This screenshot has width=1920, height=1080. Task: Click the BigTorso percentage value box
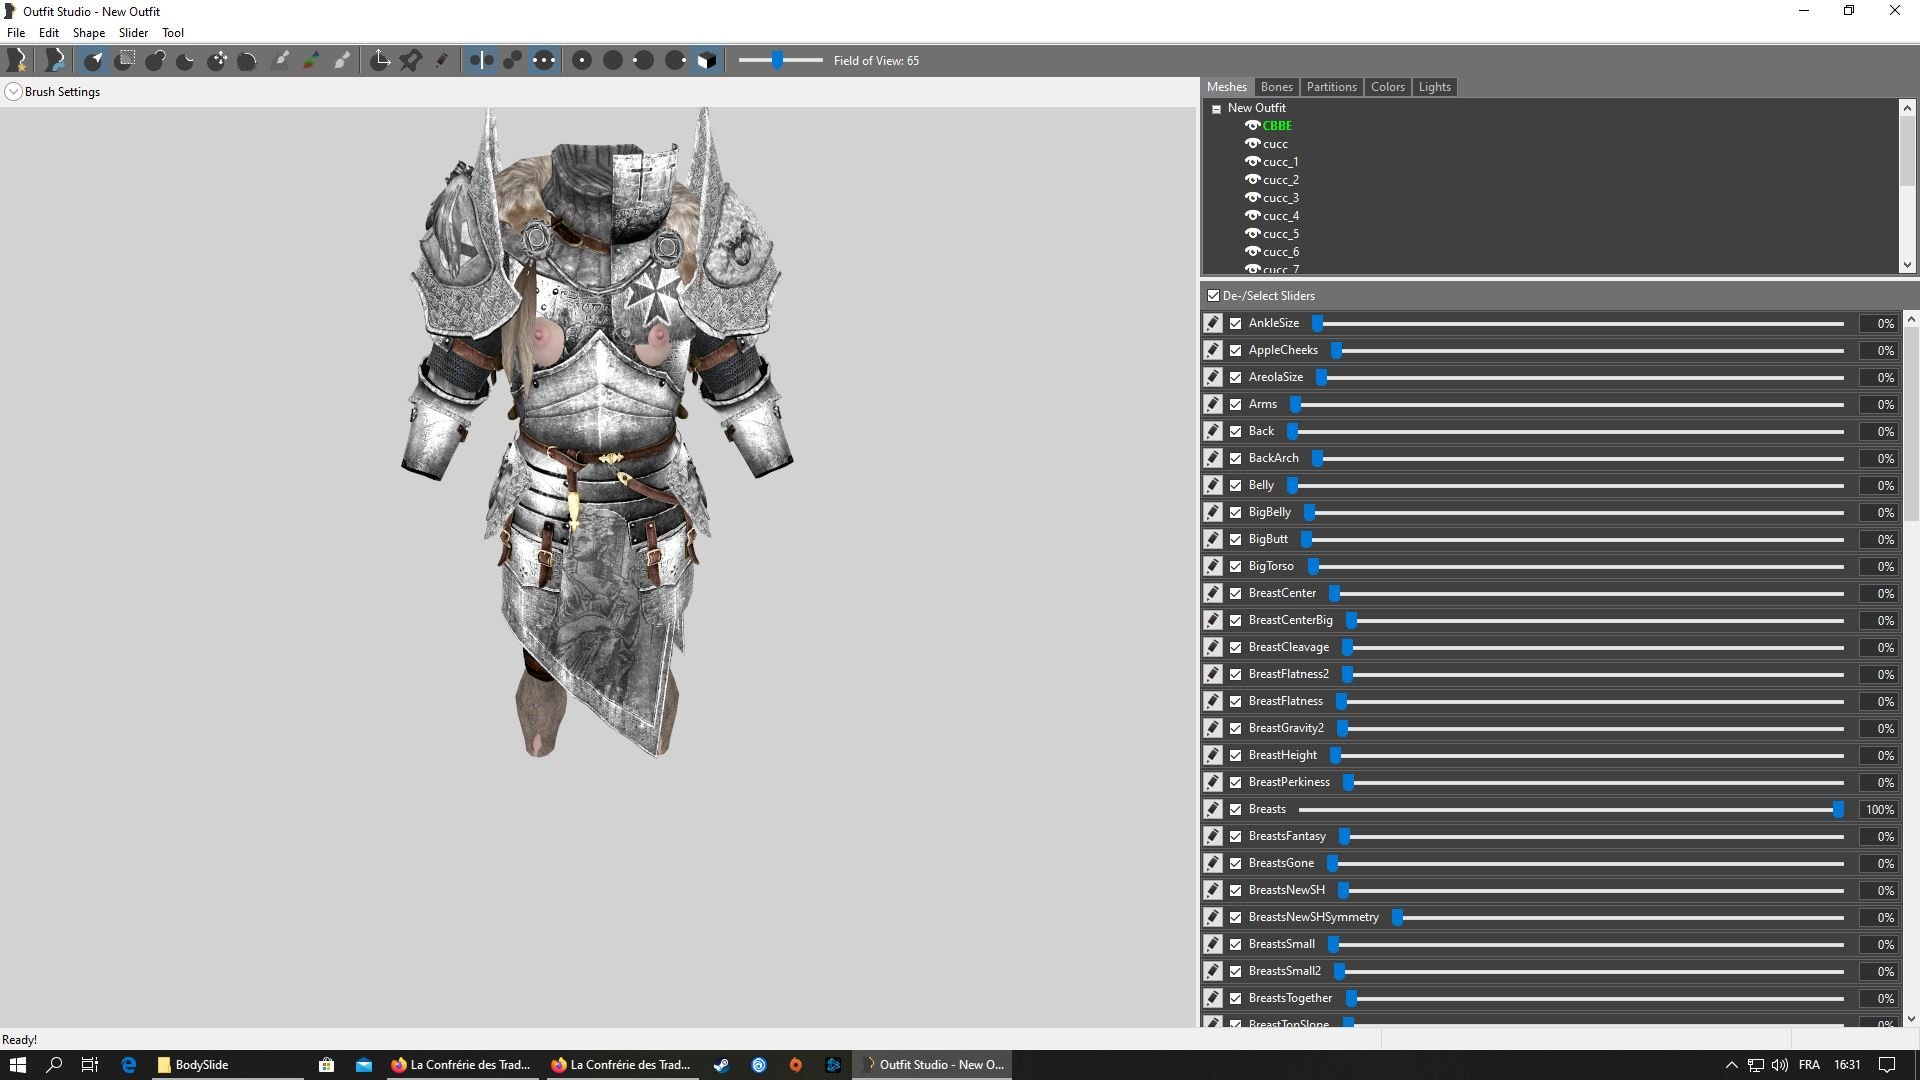[x=1878, y=566]
